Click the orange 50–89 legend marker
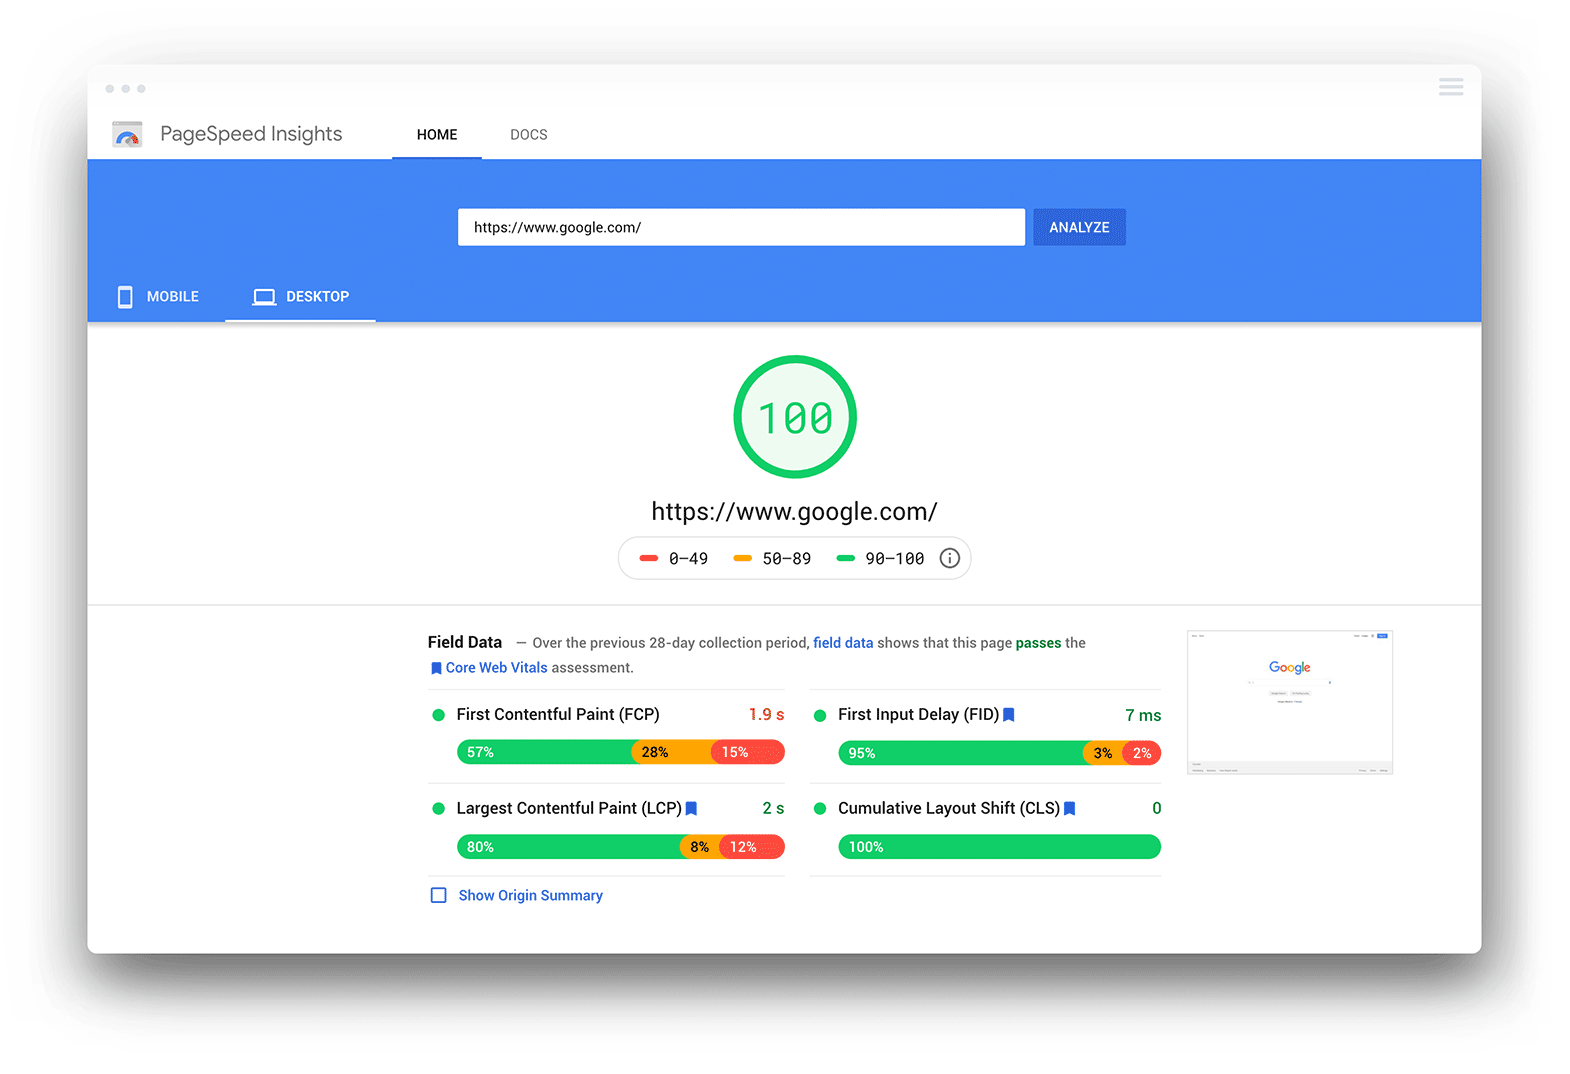 pos(742,558)
